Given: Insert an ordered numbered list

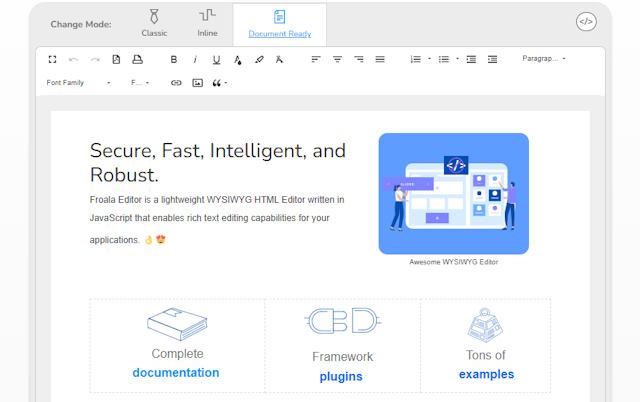Looking at the screenshot, I should [416, 60].
